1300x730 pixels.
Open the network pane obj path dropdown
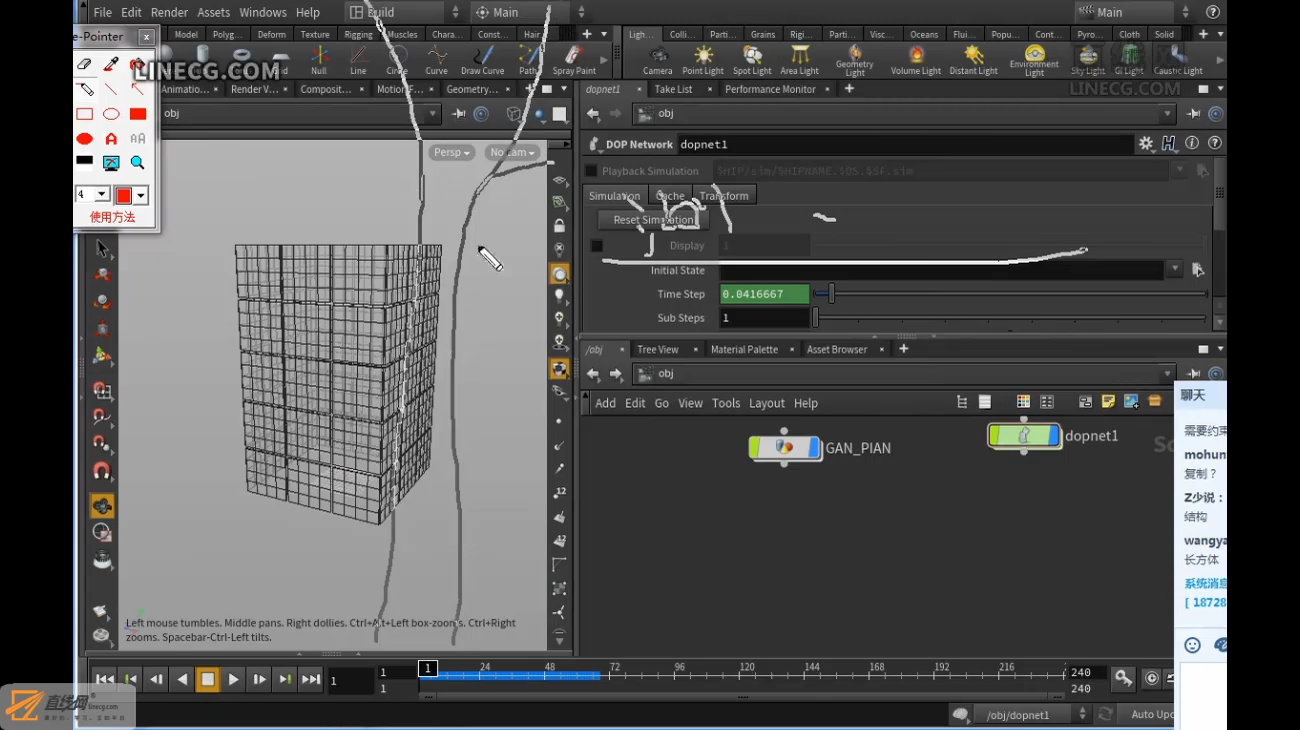click(x=1167, y=374)
